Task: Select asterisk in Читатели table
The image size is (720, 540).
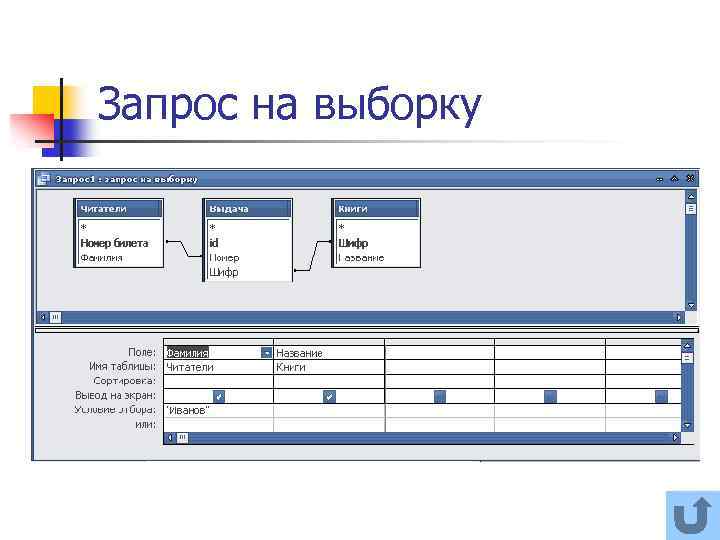Action: point(84,227)
